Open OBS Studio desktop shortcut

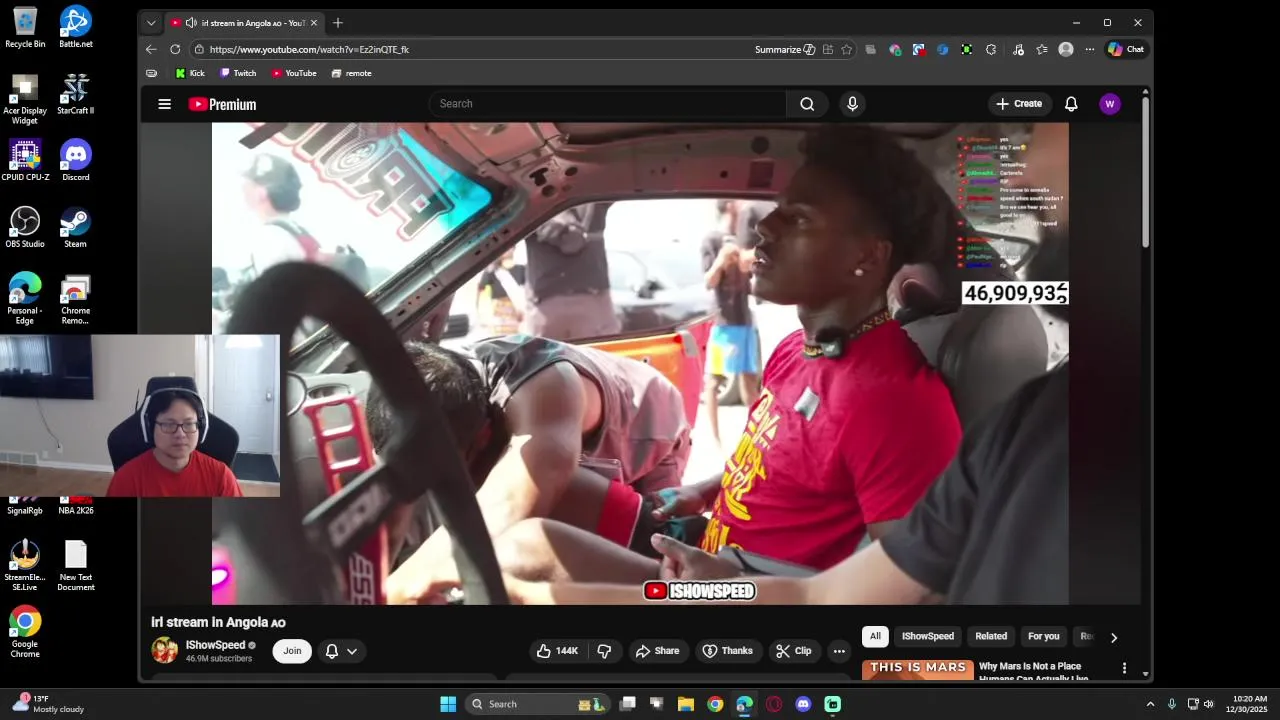coord(25,228)
